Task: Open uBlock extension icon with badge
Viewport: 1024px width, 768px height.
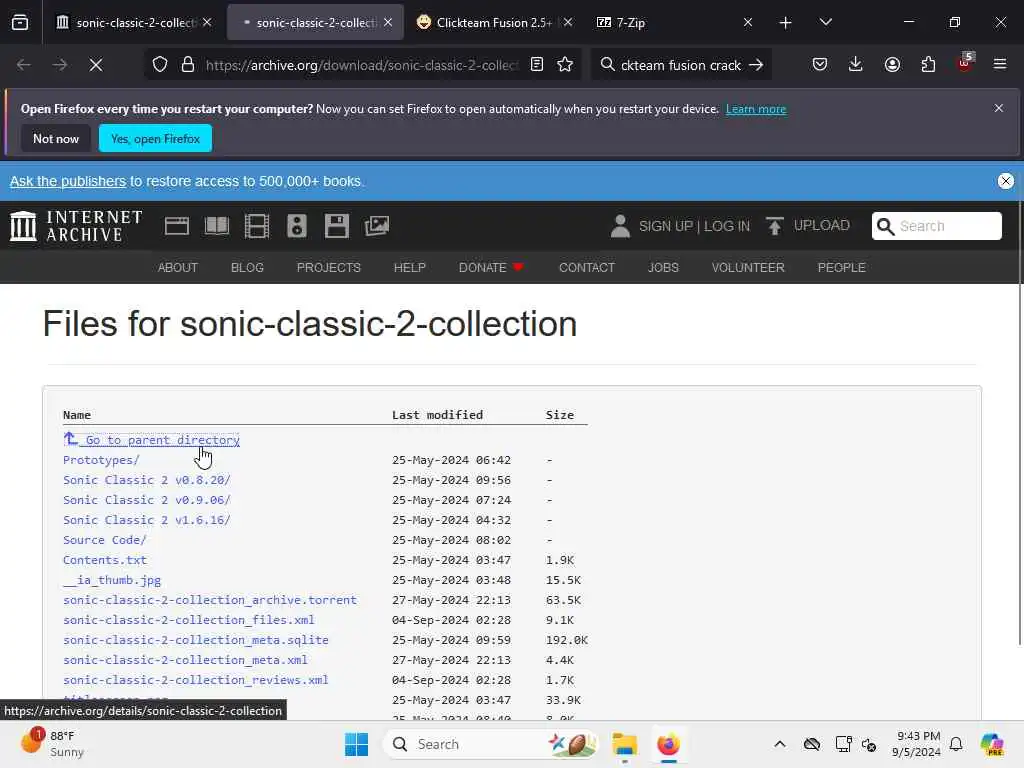Action: 965,63
